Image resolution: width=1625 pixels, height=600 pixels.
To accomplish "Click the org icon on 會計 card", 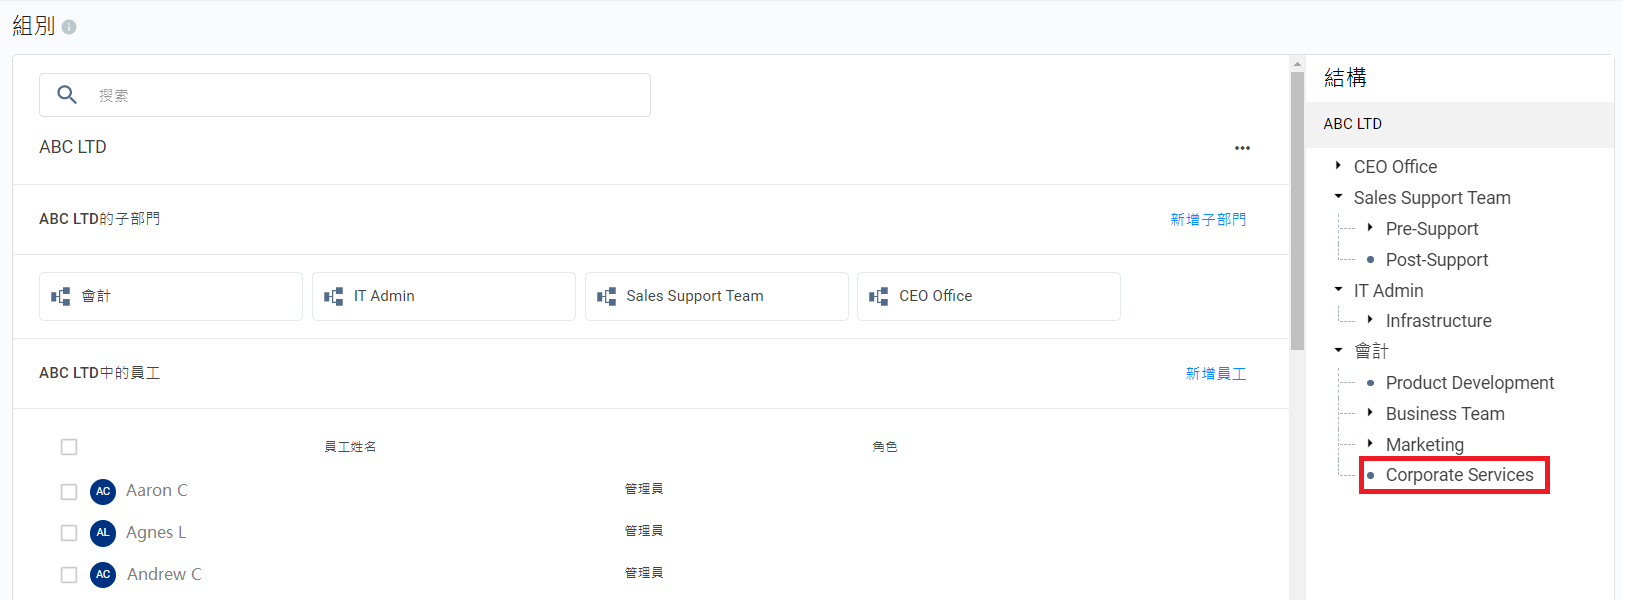I will 61,296.
